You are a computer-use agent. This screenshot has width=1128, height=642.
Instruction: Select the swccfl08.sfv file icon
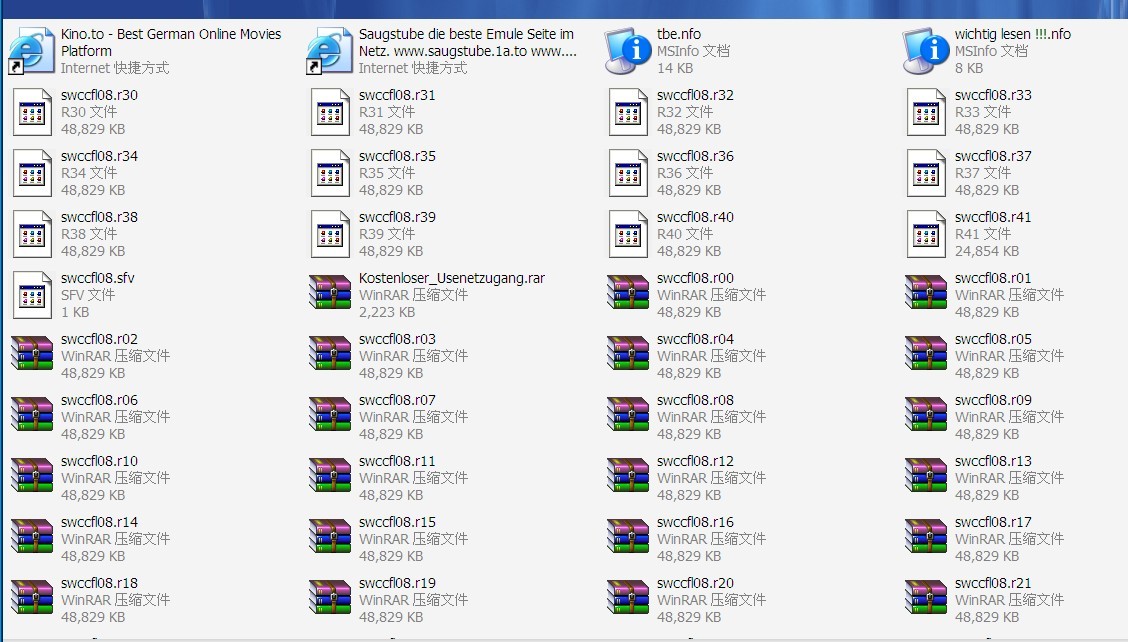(x=32, y=295)
